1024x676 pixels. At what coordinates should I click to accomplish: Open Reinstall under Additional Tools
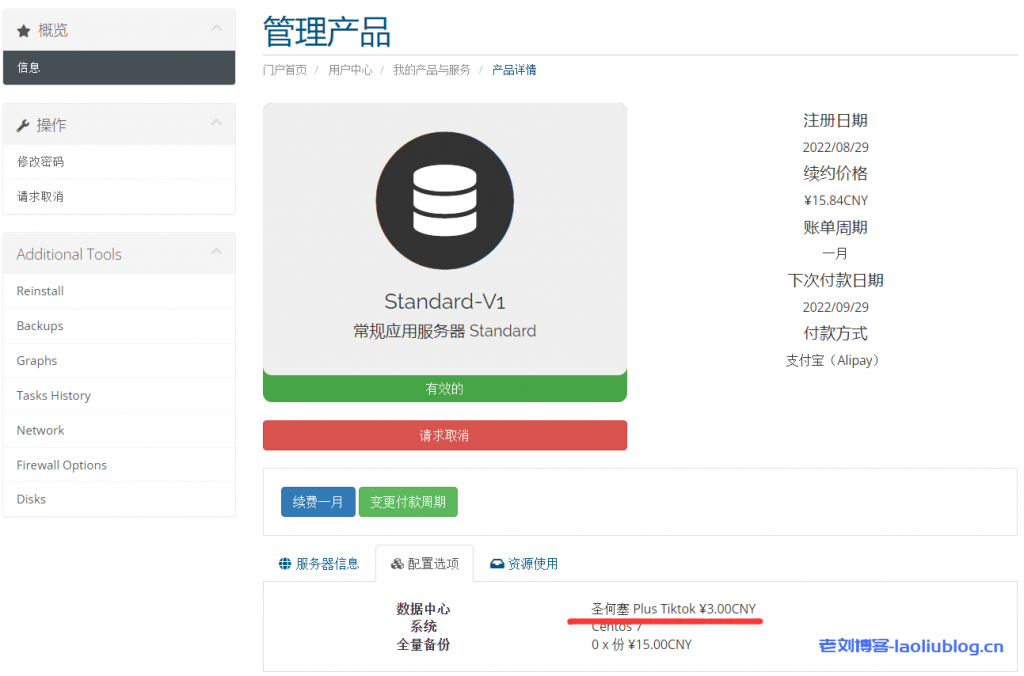point(38,290)
